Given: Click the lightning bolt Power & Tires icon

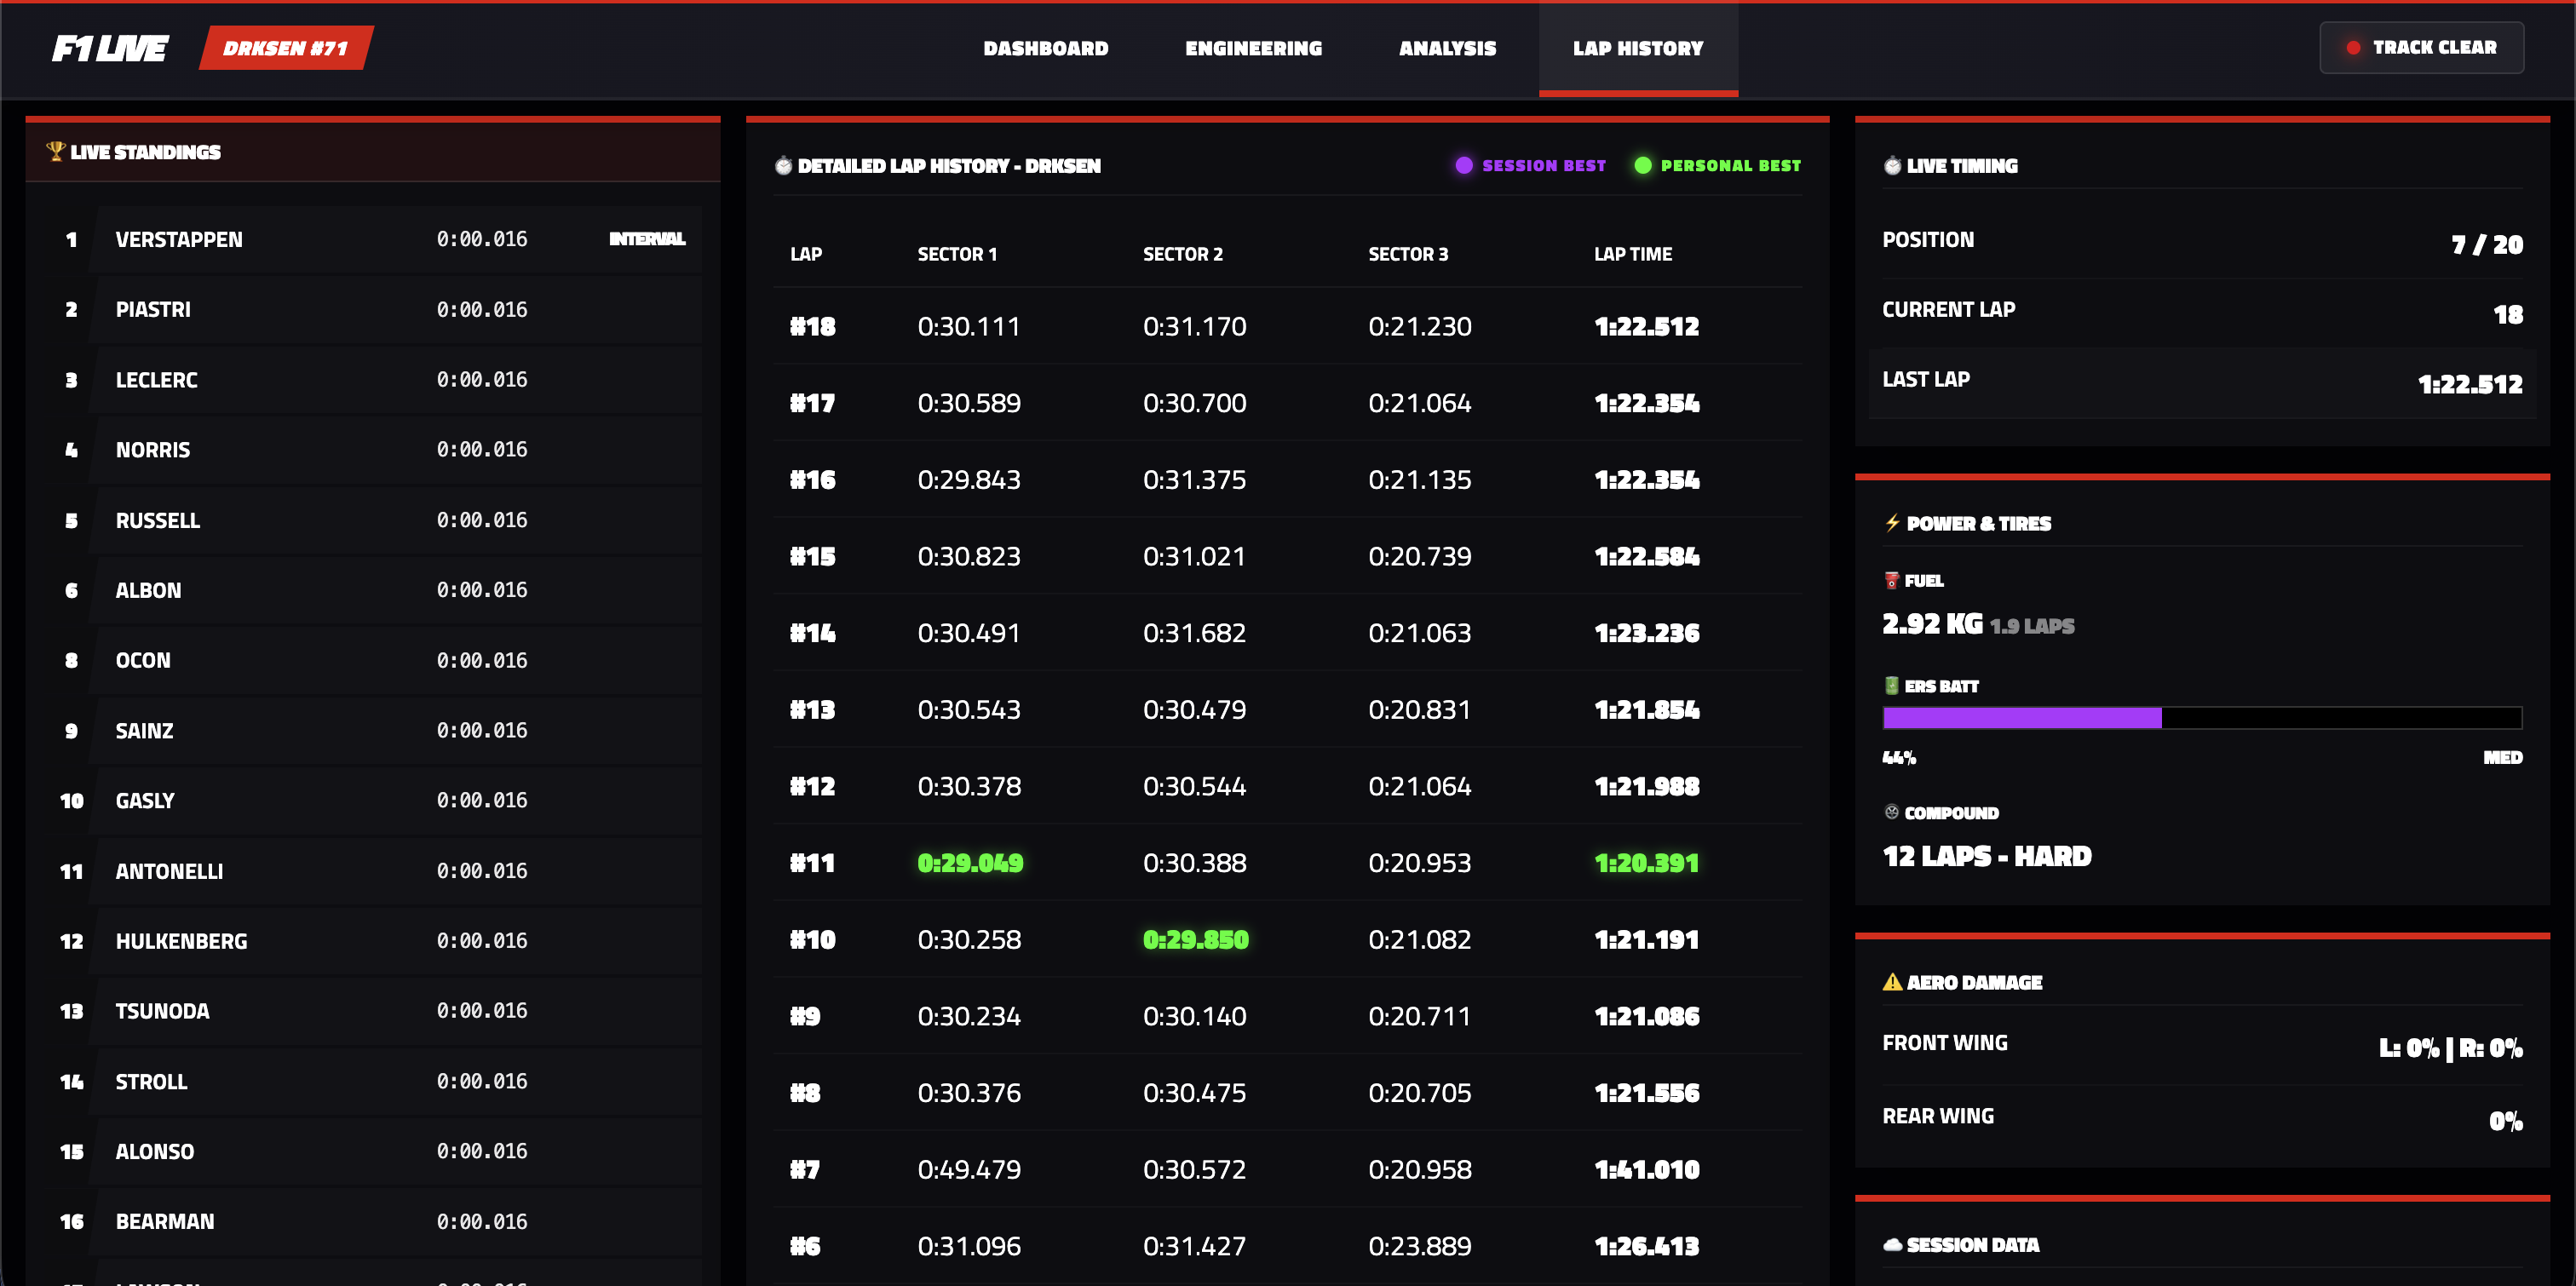Looking at the screenshot, I should pos(1892,523).
